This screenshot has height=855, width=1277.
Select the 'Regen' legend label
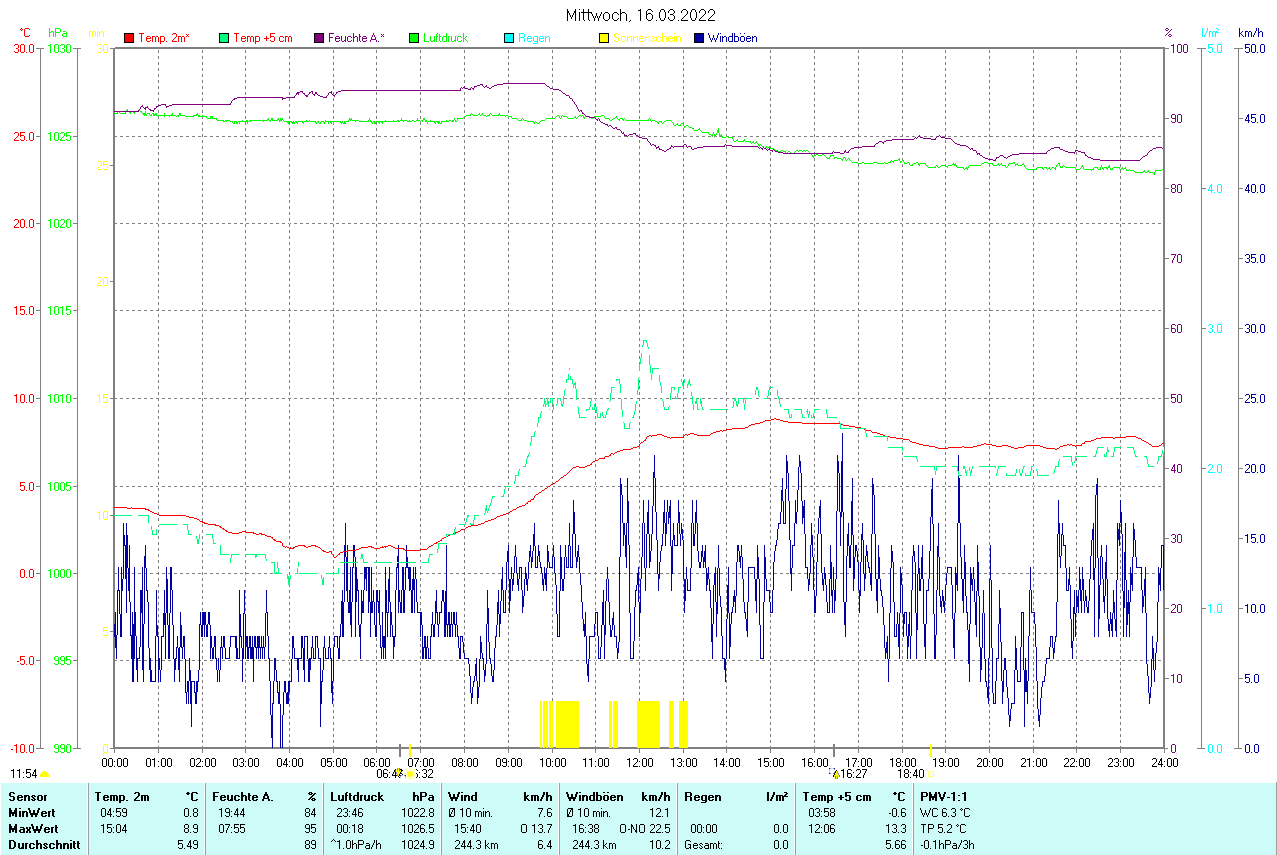tap(534, 38)
